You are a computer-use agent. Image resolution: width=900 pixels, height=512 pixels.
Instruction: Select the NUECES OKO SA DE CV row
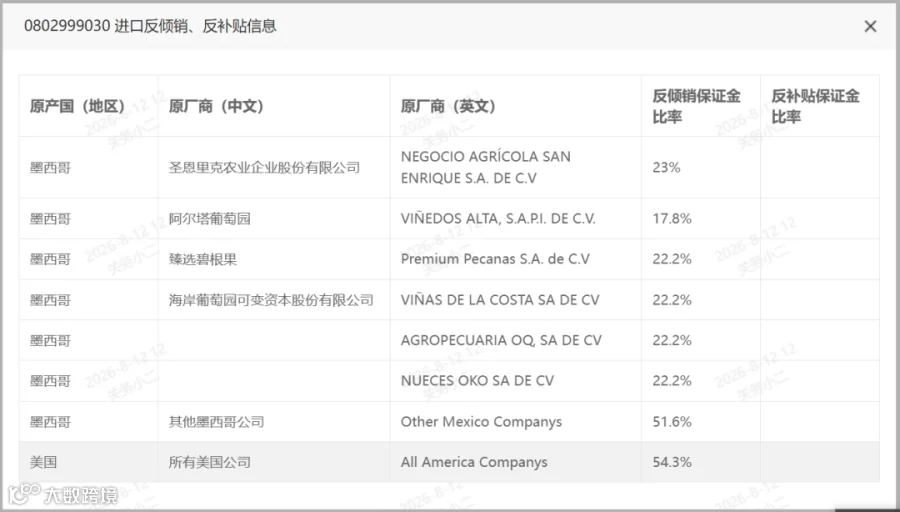449,381
